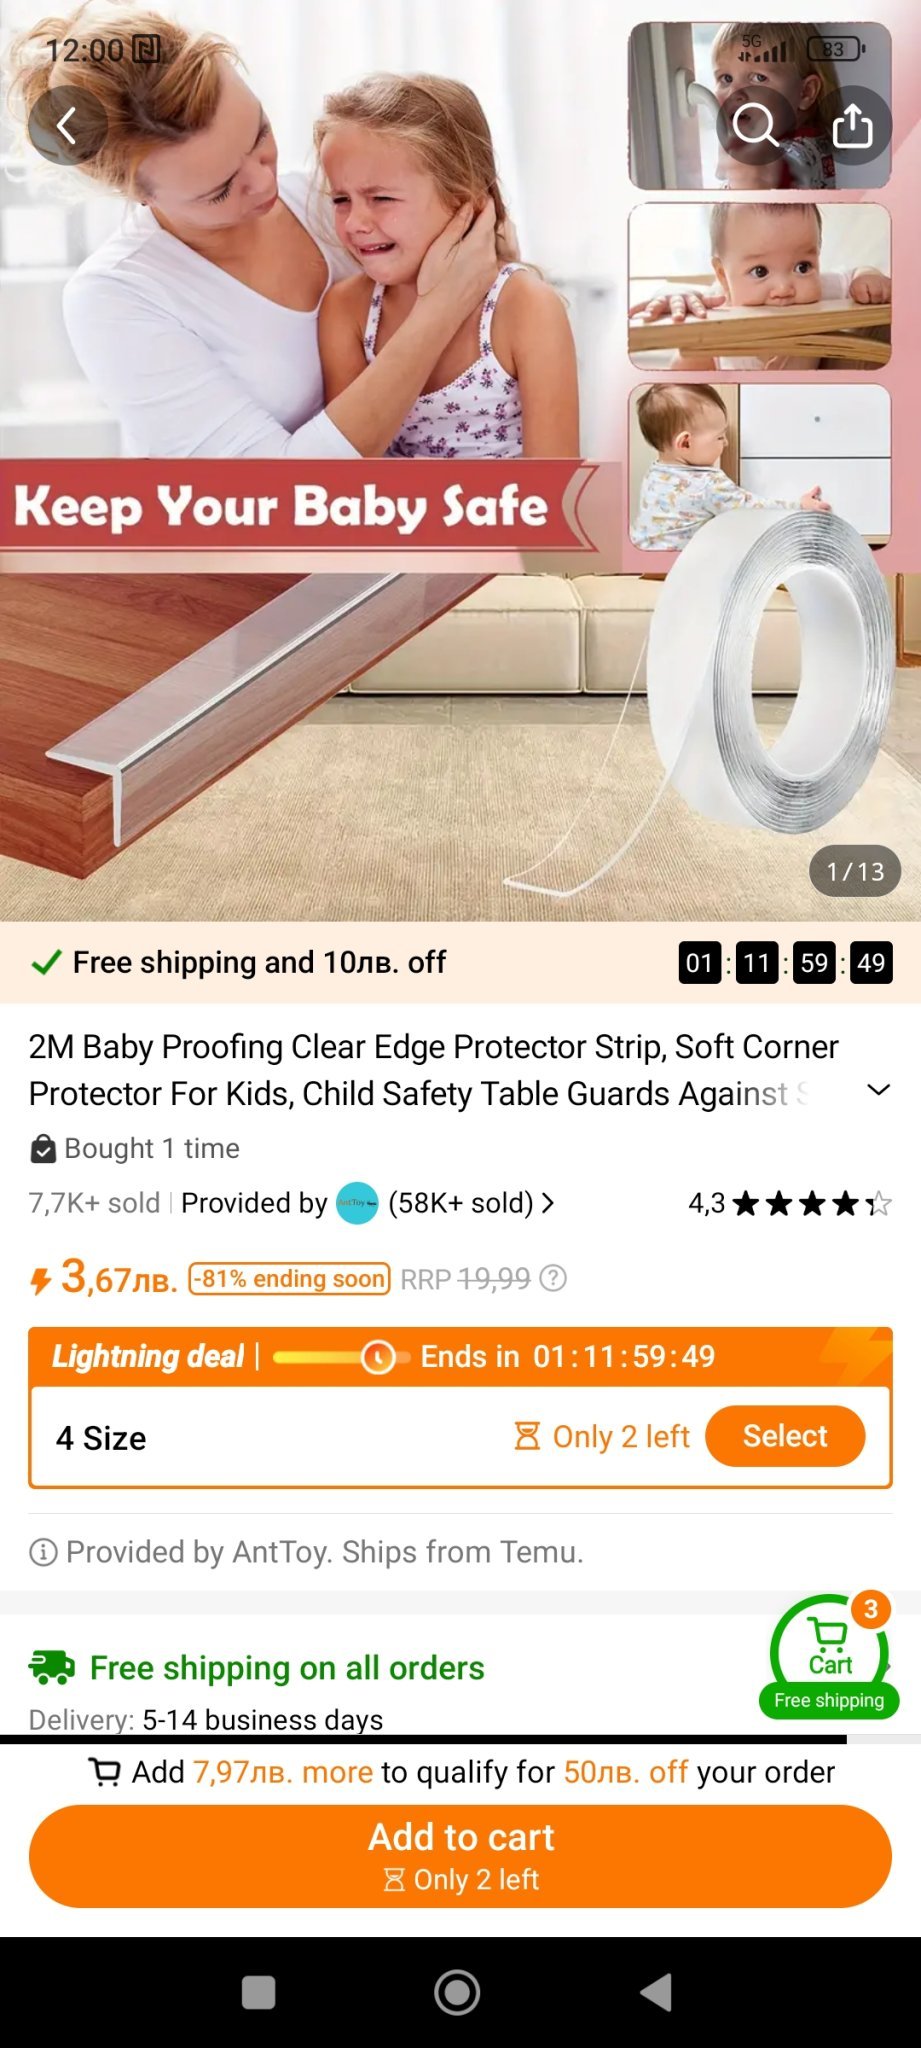Tap Android back triangle button
921x2048 pixels.
pos(656,1992)
